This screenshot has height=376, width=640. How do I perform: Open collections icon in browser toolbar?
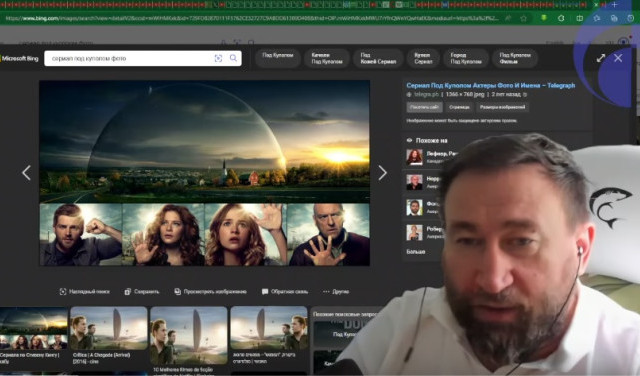(x=614, y=18)
